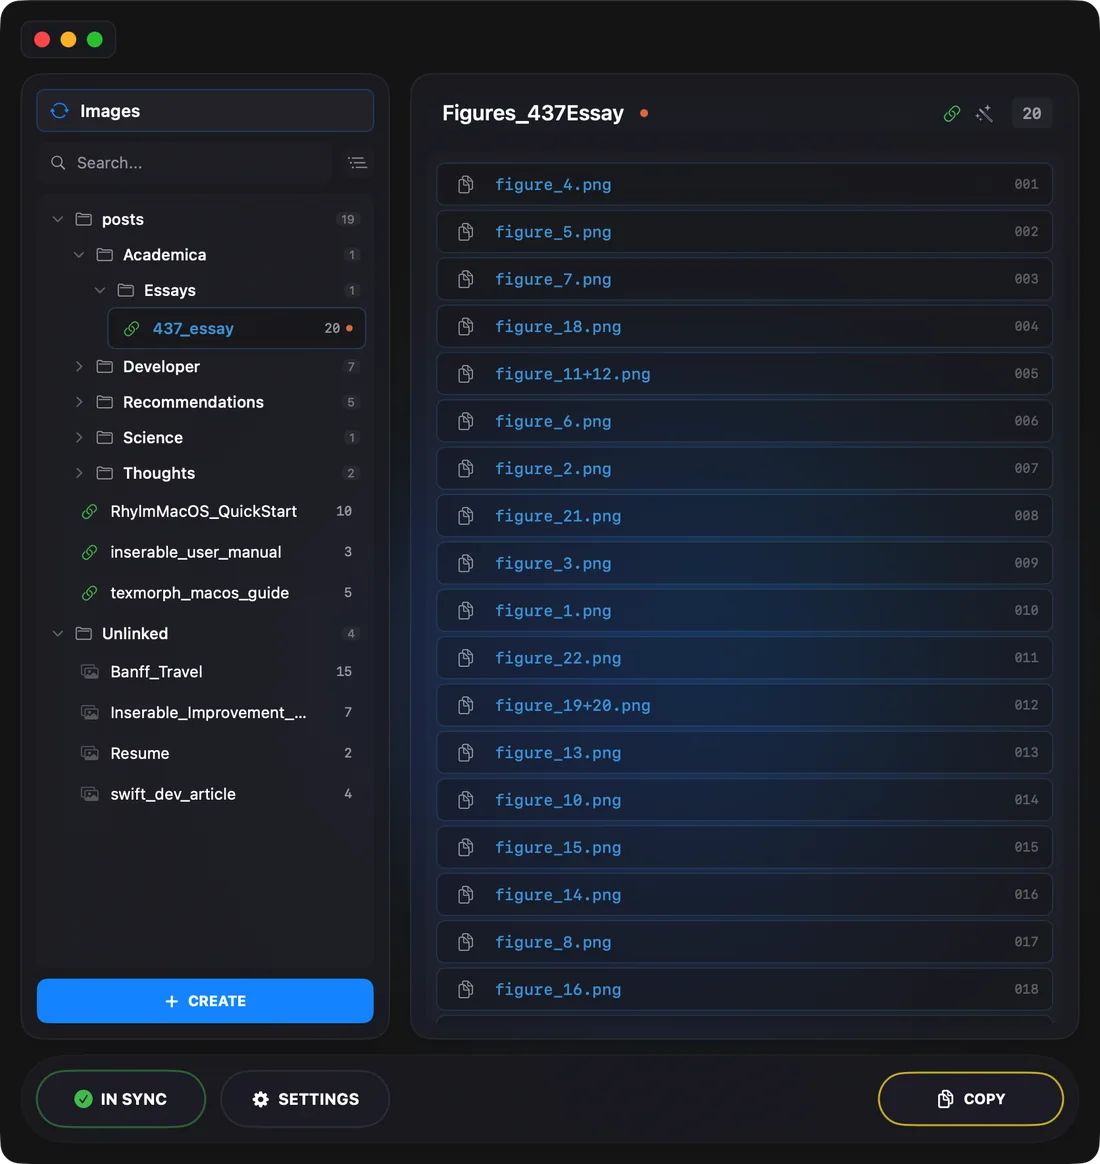Click copy icon beside figure_19+20.png
The height and width of the screenshot is (1164, 1100).
465,705
